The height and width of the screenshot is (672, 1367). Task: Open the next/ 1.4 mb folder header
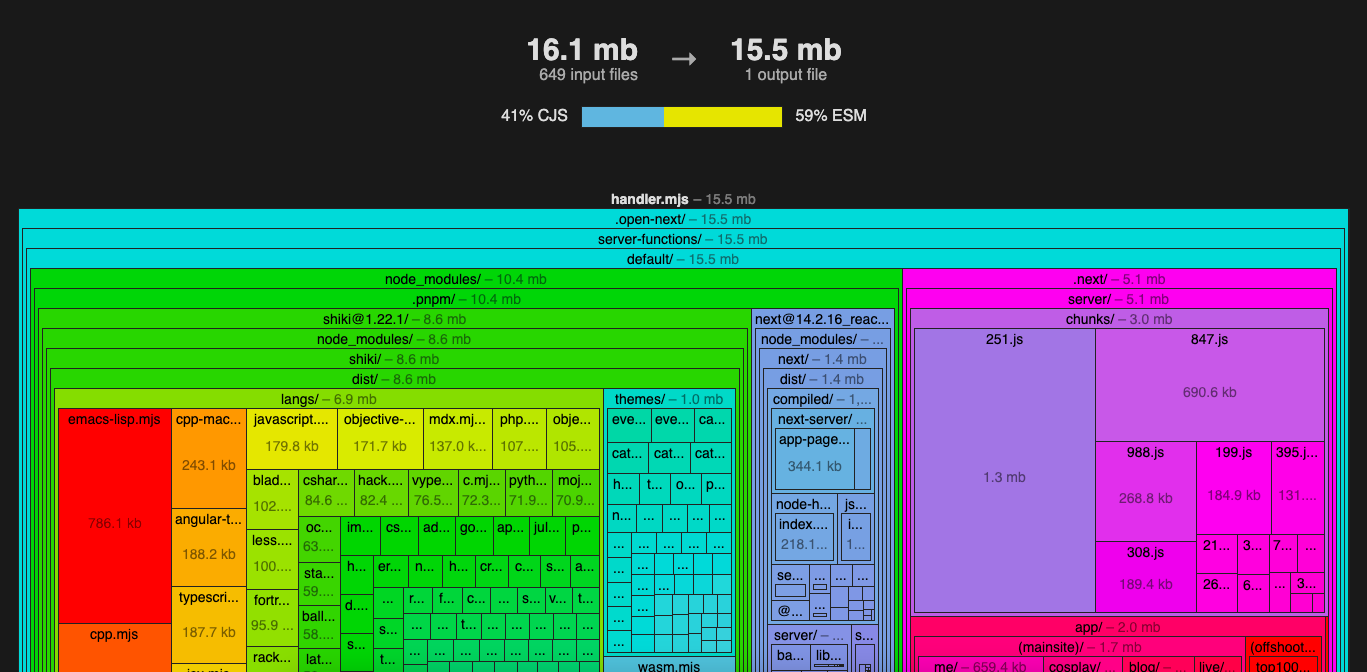coord(822,359)
